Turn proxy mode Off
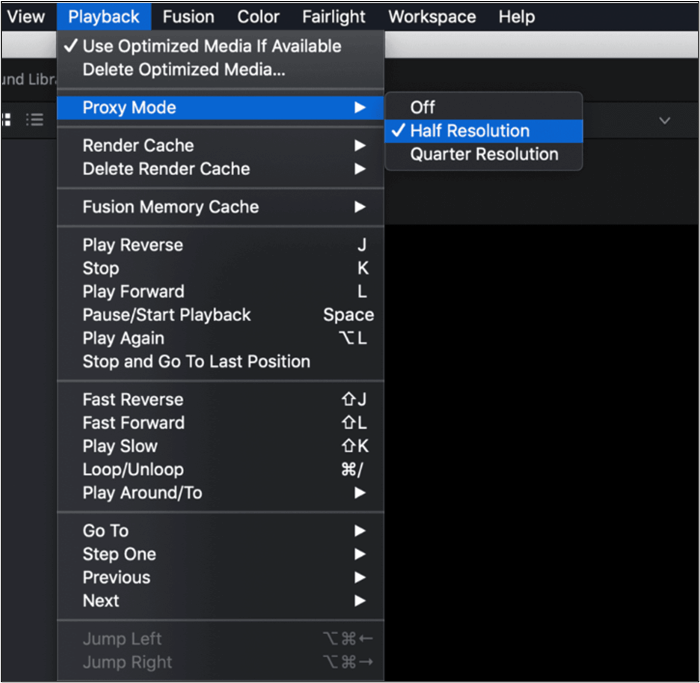The height and width of the screenshot is (683, 700). coord(423,107)
